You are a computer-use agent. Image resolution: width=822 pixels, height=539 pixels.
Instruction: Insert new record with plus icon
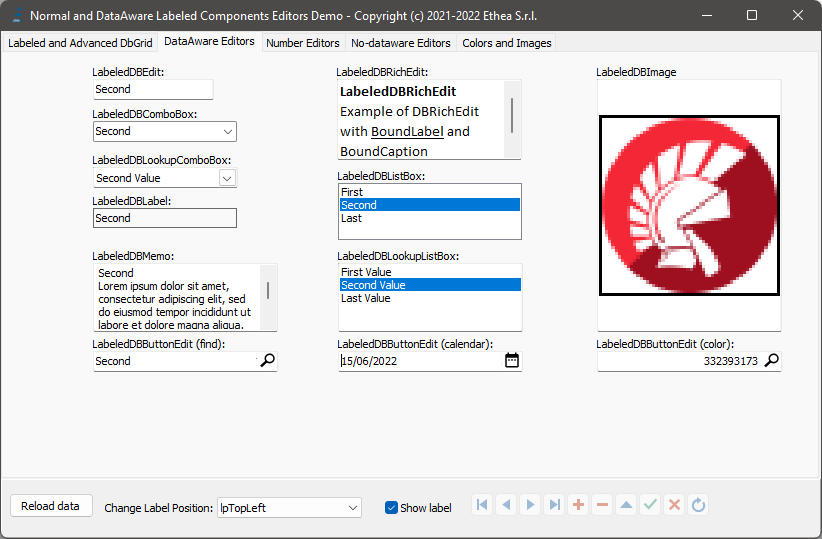578,505
